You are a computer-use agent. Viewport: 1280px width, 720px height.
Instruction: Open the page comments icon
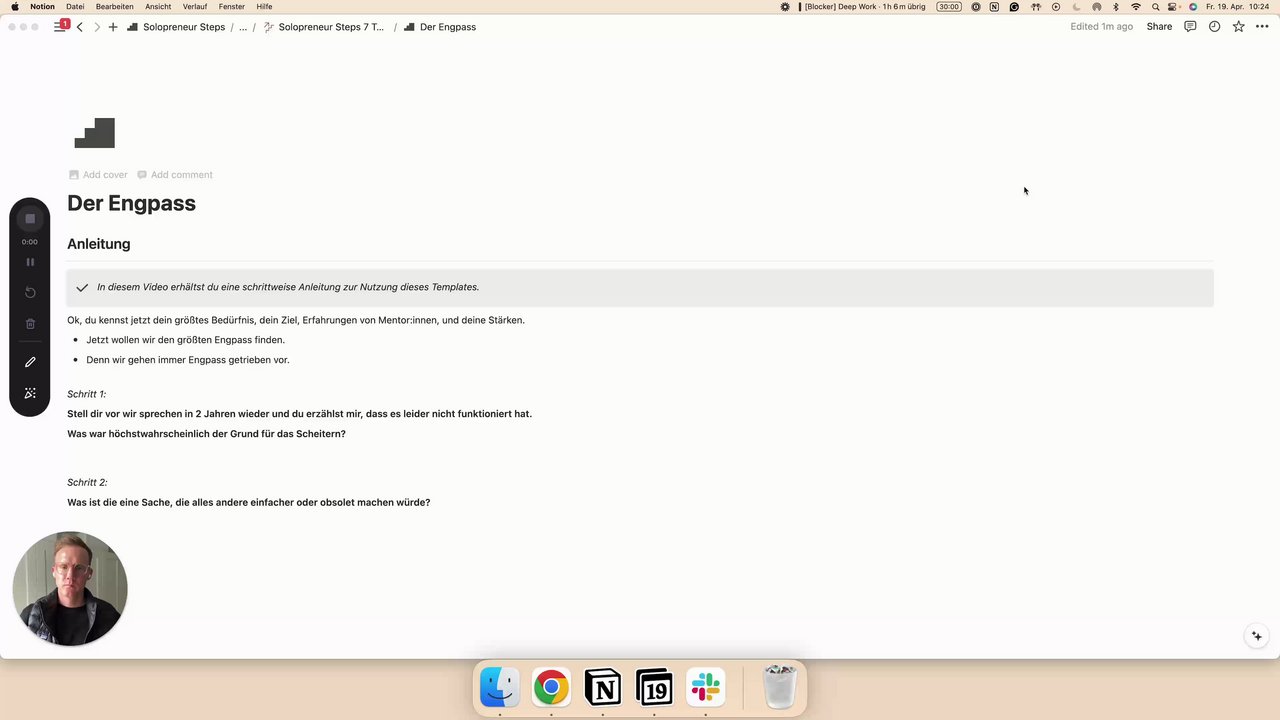click(1190, 27)
